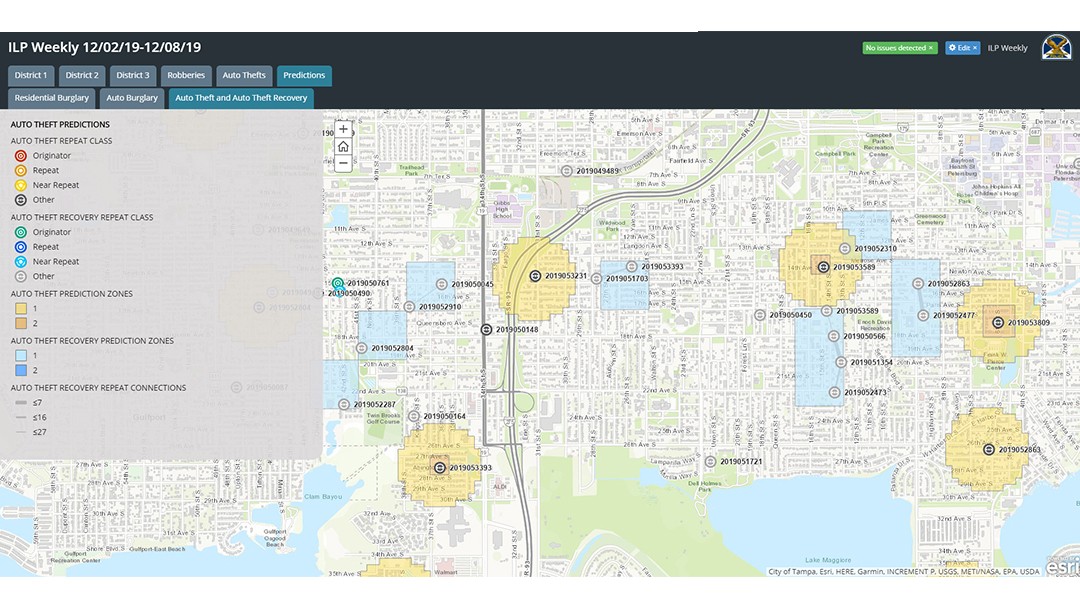The height and width of the screenshot is (607, 1080).
Task: Click the Esri logo on map
Action: tap(1063, 566)
